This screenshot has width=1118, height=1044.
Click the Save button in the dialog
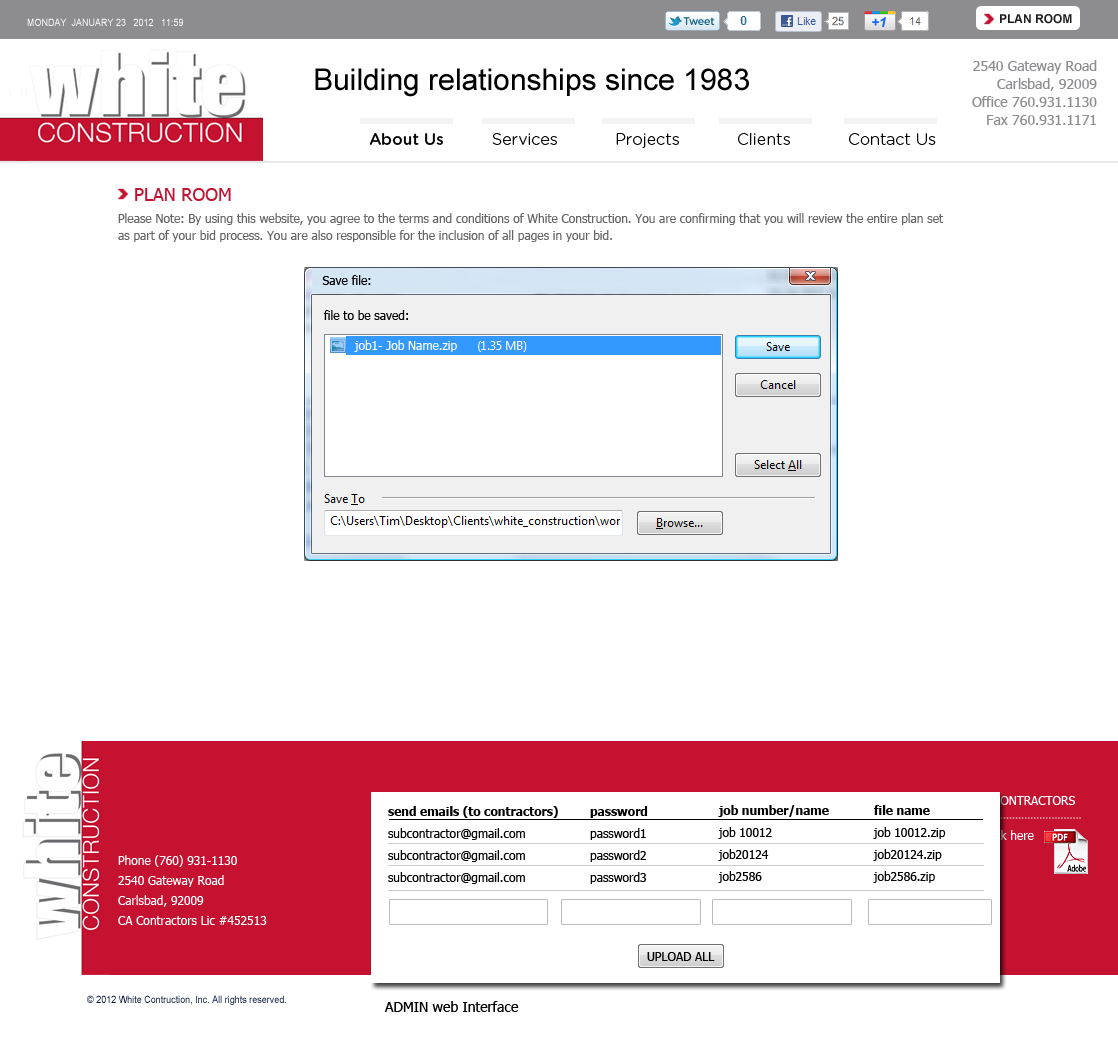[x=777, y=347]
